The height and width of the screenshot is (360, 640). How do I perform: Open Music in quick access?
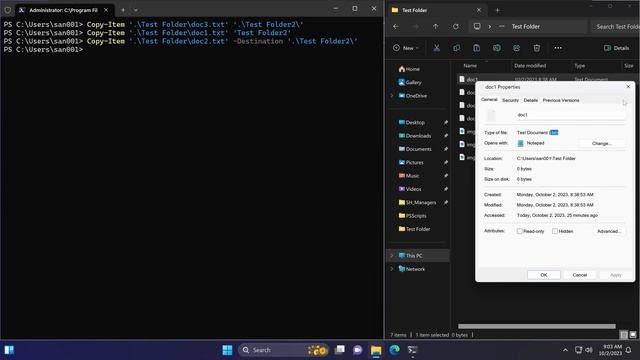[409, 176]
